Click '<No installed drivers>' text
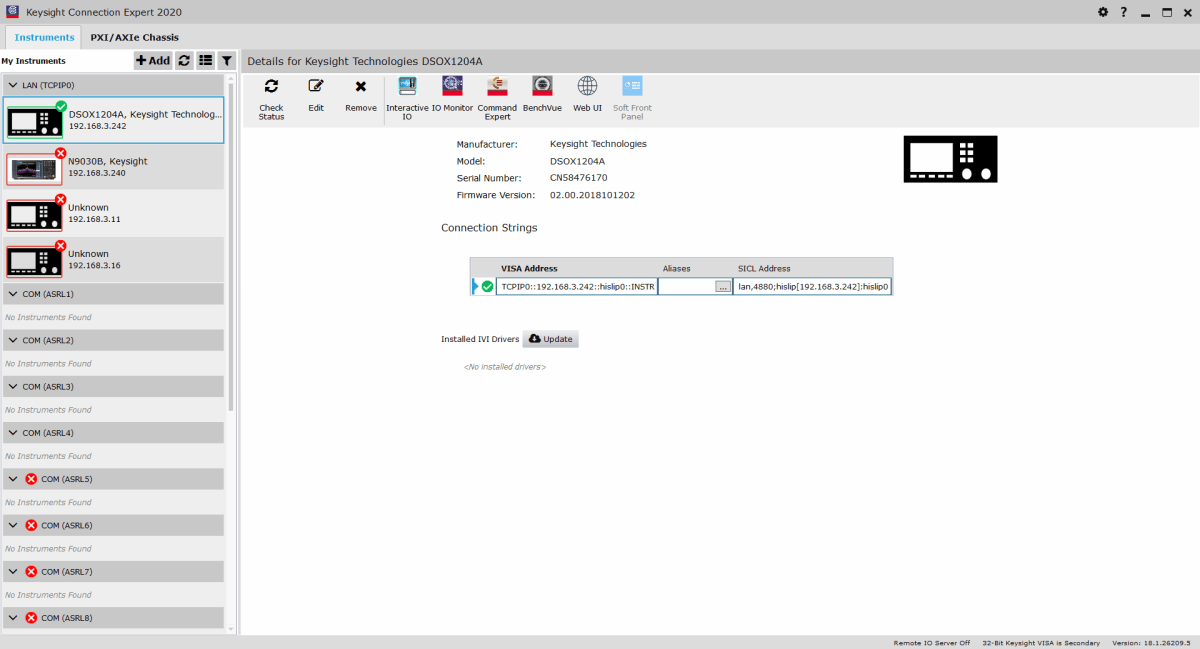 point(504,367)
